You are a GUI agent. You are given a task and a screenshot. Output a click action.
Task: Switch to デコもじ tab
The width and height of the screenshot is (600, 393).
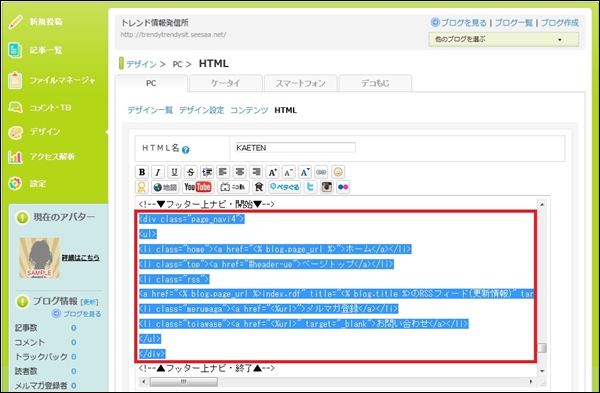click(375, 83)
